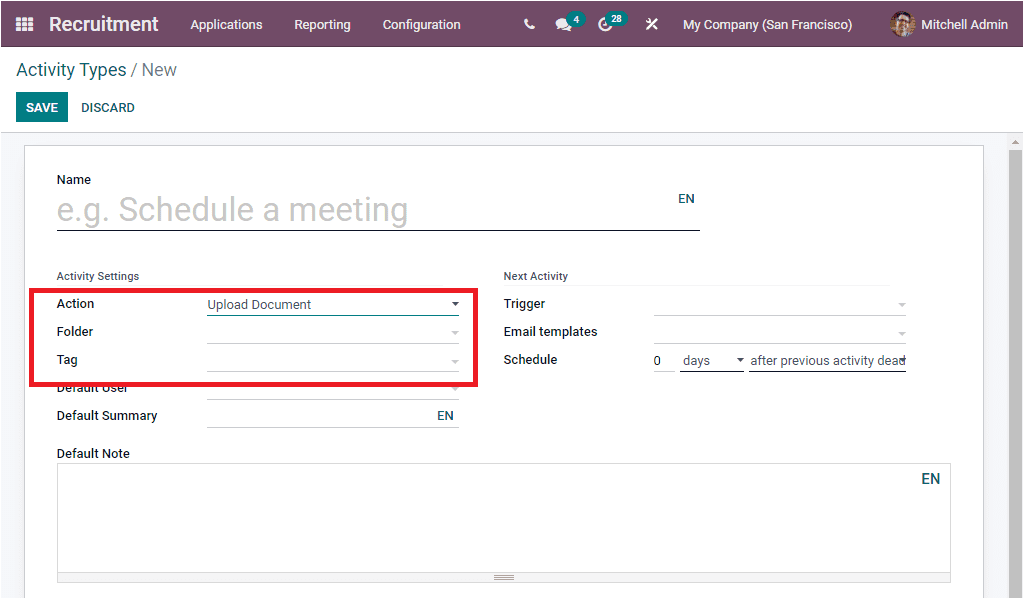Click the EN badge near Default Summary
The image size is (1024, 599).
point(445,414)
